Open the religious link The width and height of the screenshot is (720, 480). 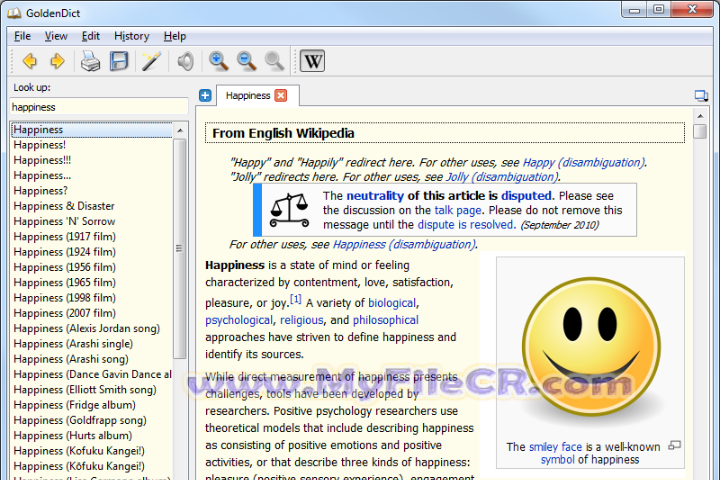[302, 320]
